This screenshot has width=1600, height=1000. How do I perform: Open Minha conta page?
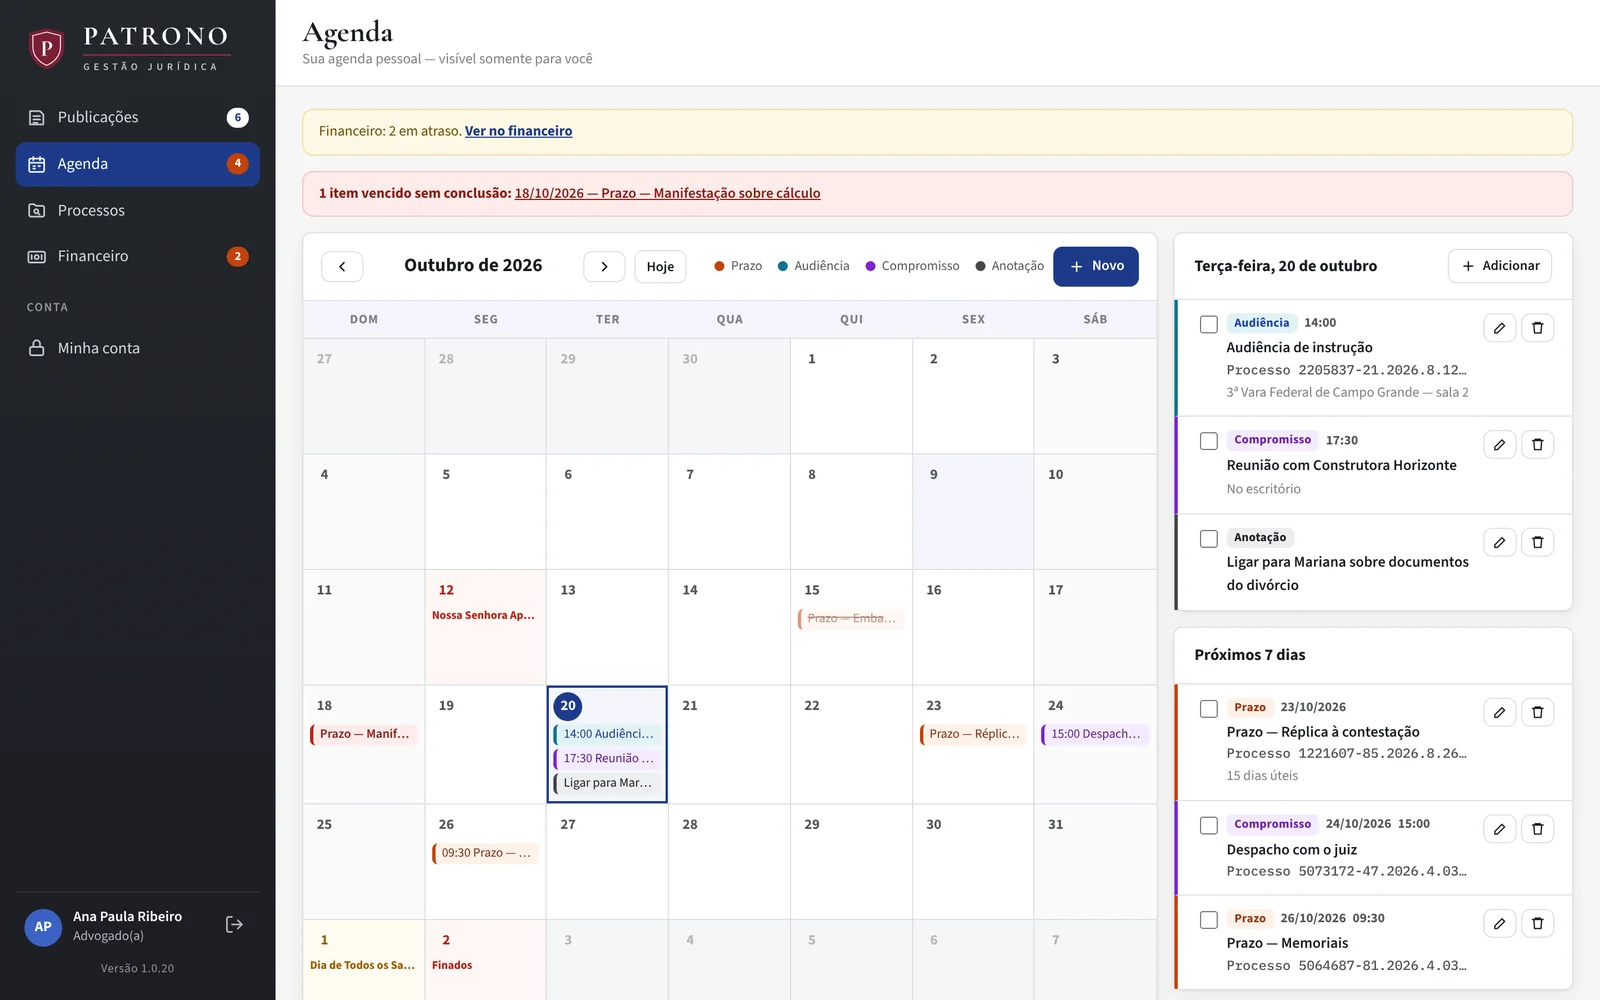(x=138, y=348)
